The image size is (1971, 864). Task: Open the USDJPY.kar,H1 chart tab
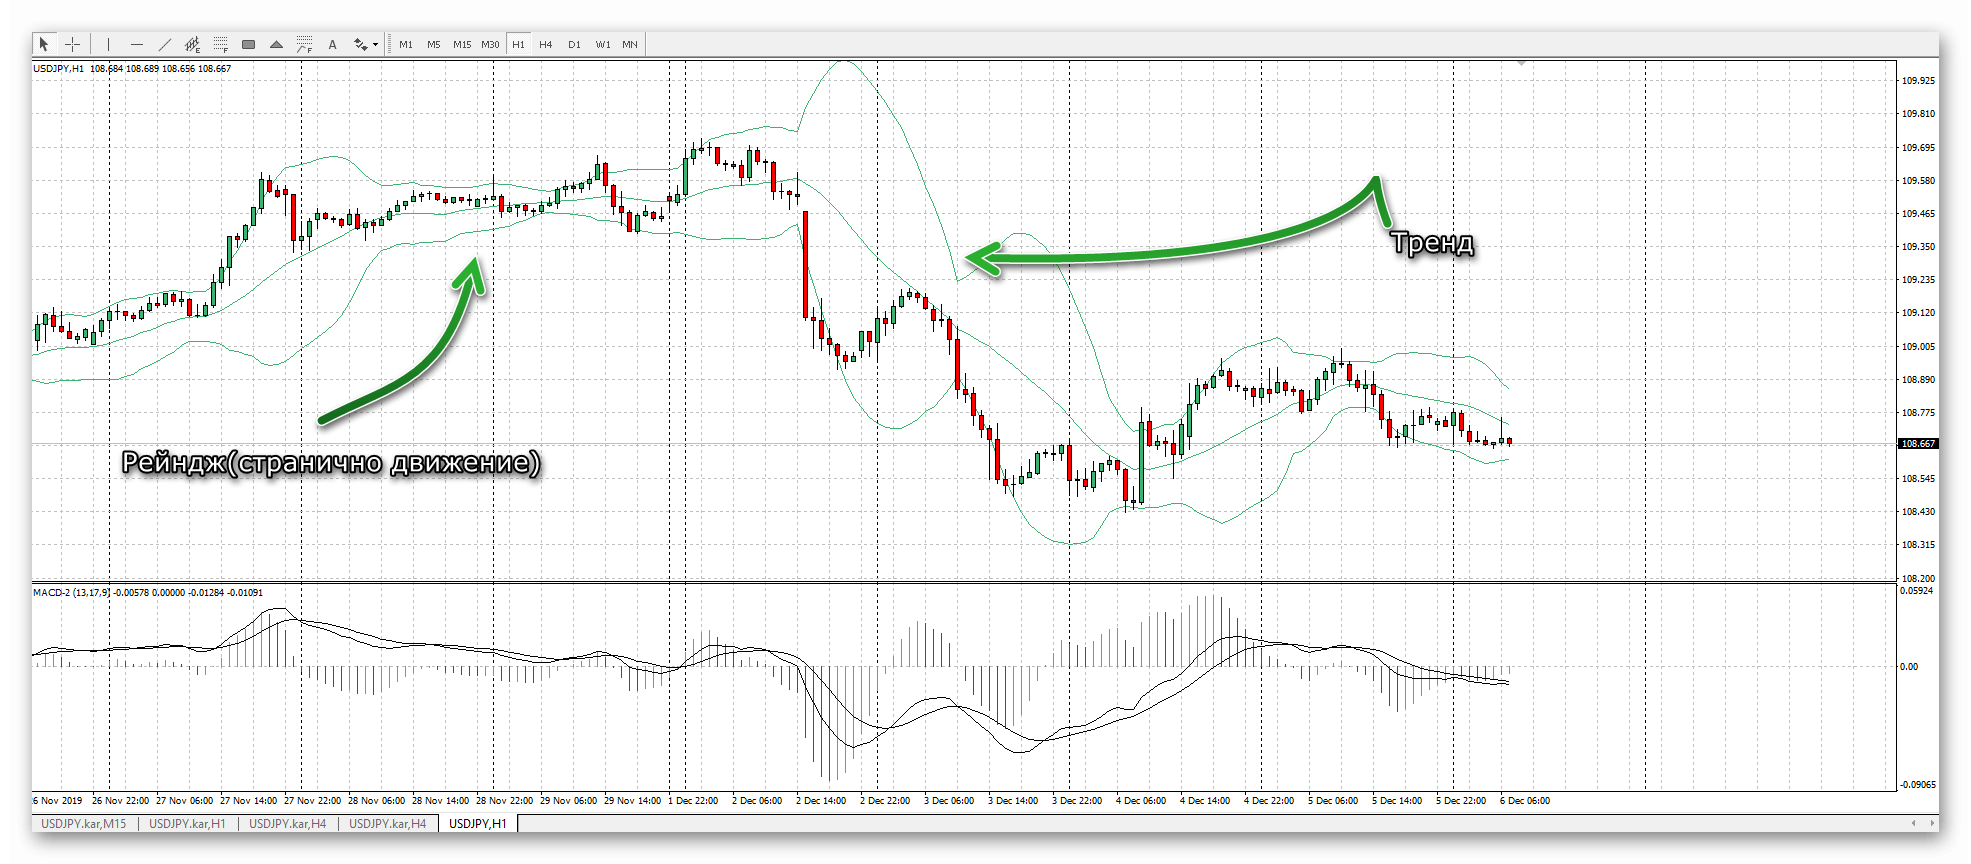[188, 824]
